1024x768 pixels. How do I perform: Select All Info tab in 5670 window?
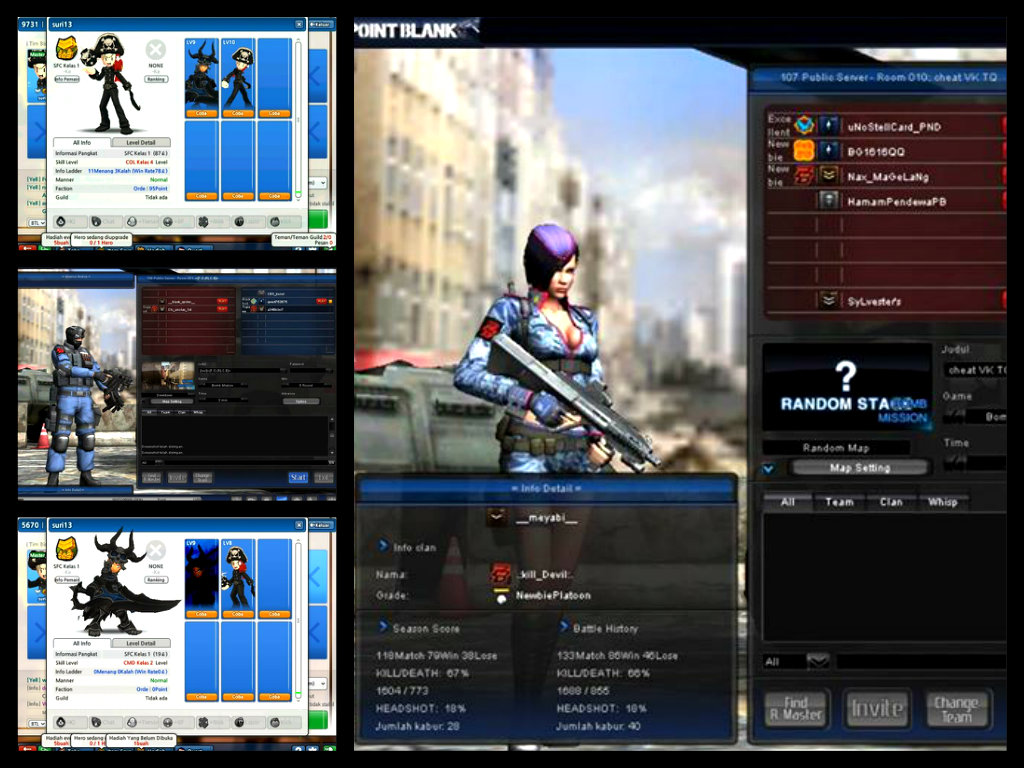coord(82,643)
